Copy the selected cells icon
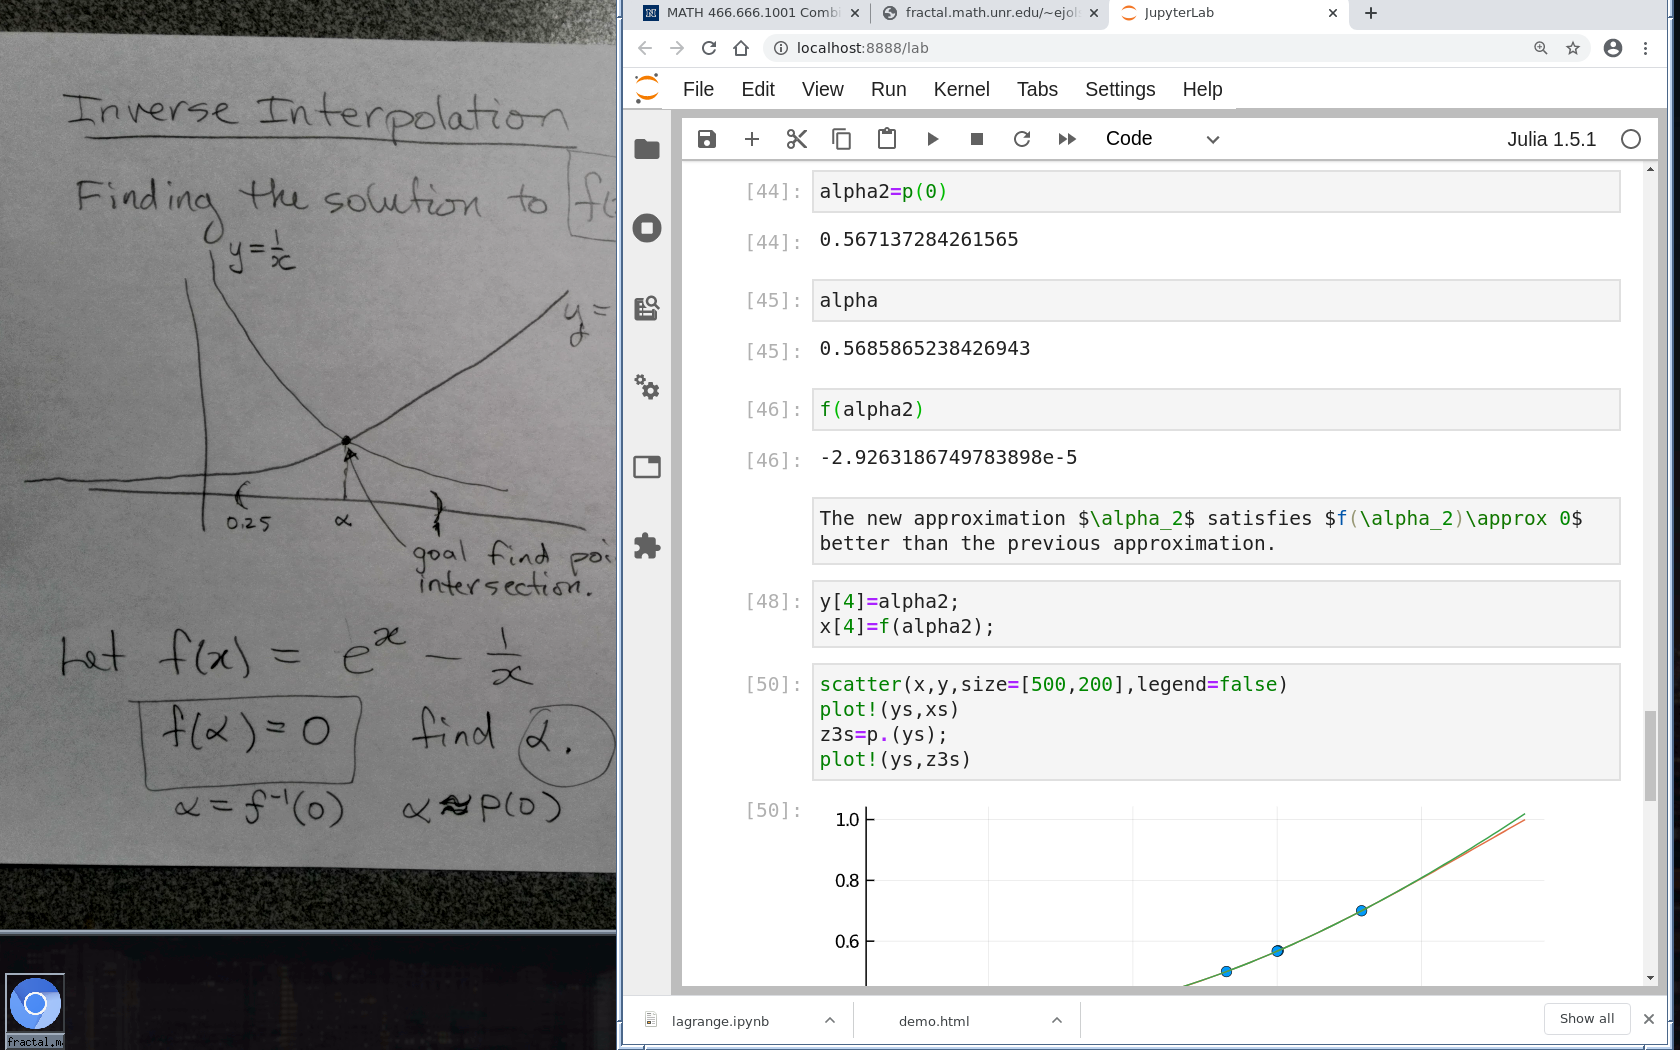 [x=842, y=139]
